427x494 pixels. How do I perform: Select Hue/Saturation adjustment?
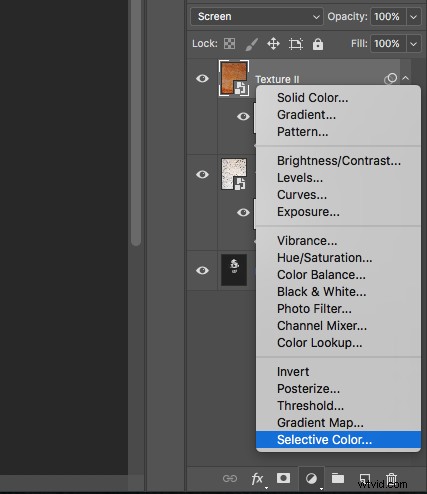point(338,258)
